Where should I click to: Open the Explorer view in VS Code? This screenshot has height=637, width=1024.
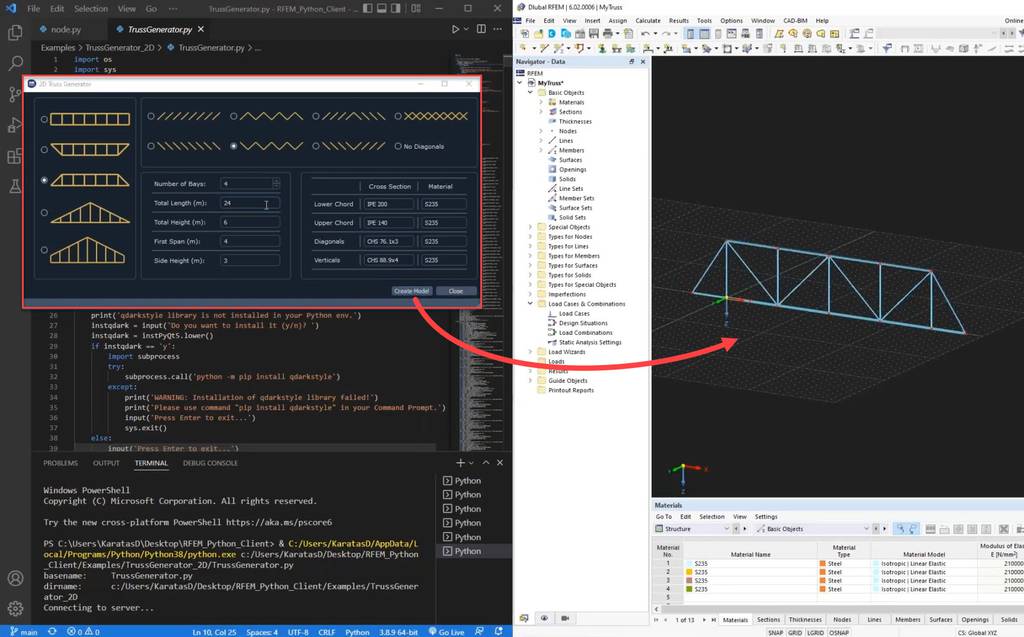[x=15, y=32]
